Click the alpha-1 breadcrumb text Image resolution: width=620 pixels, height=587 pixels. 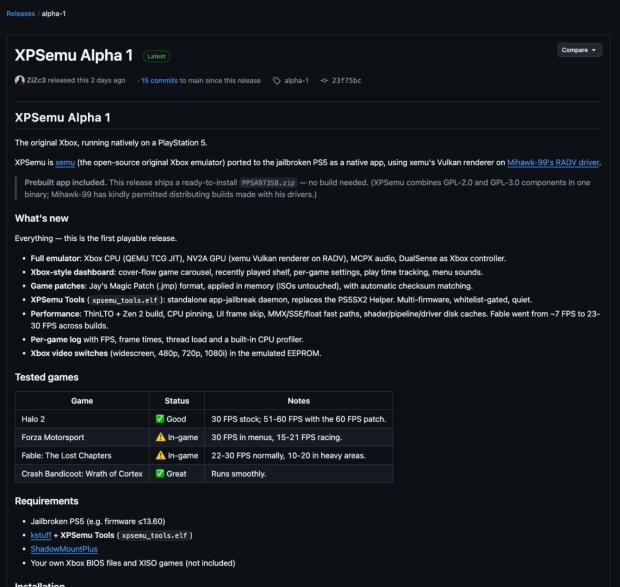(53, 13)
